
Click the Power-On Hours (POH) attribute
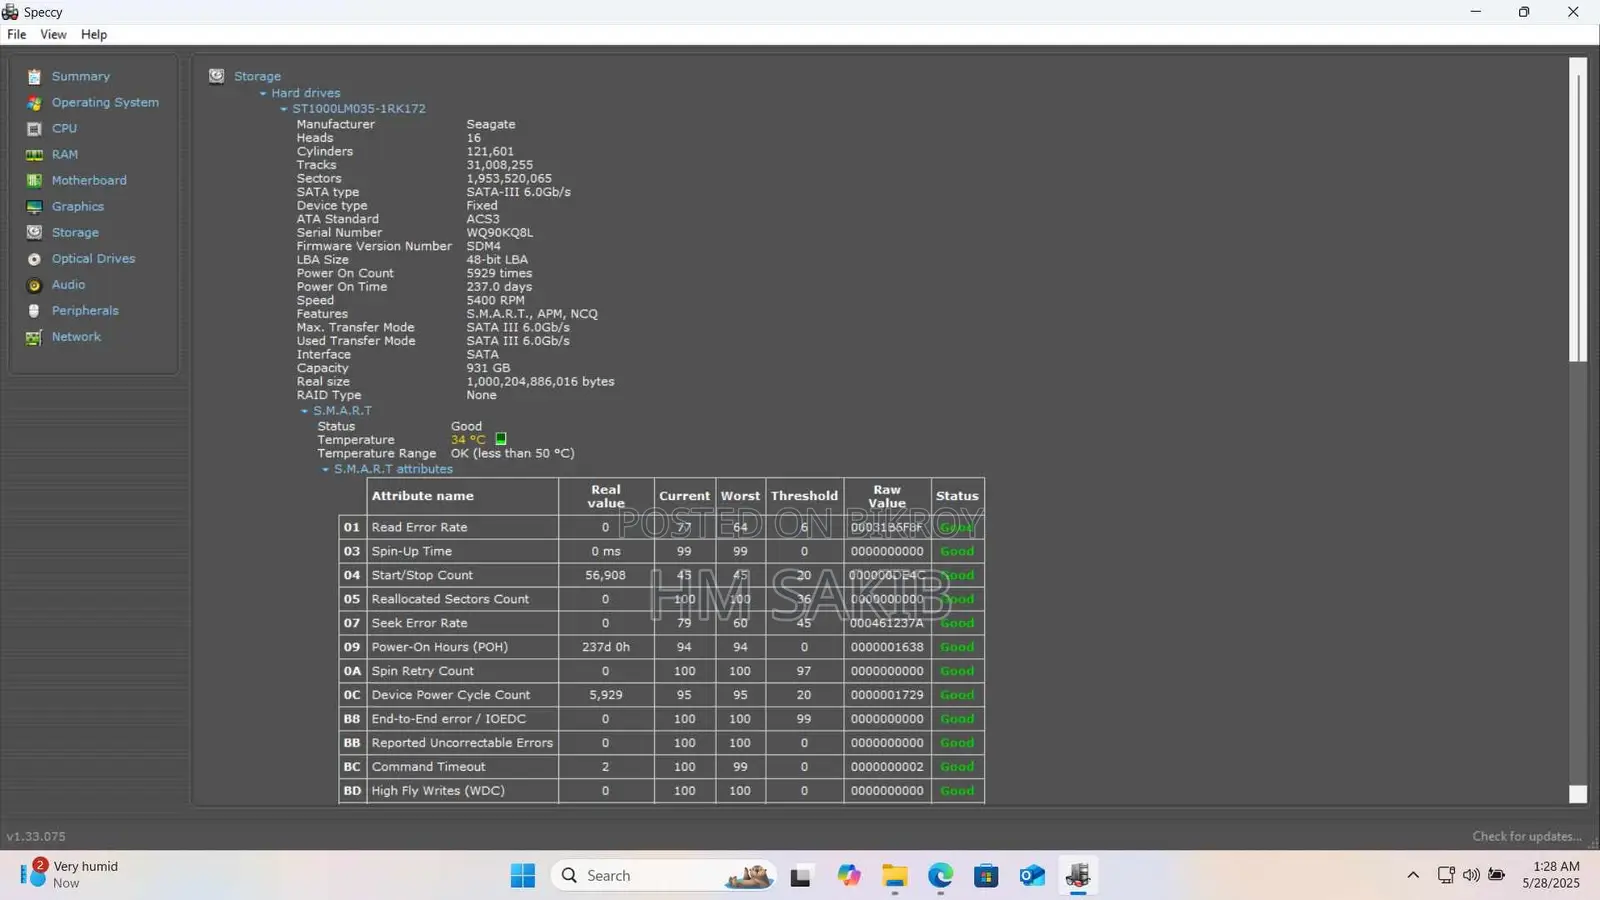tap(440, 647)
